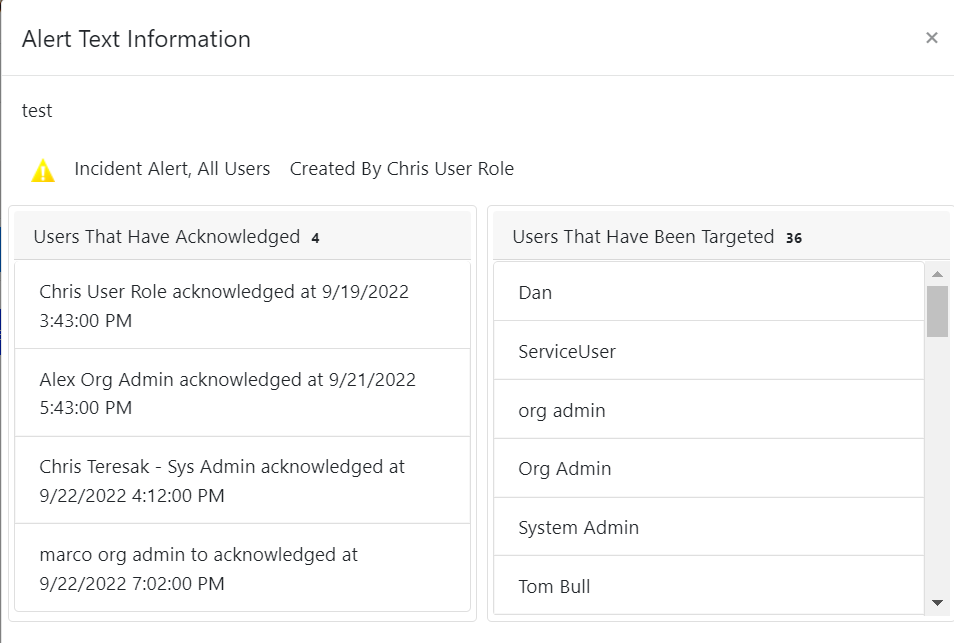Close the Alert Text Information dialog
This screenshot has height=643, width=954.
pos(931,38)
